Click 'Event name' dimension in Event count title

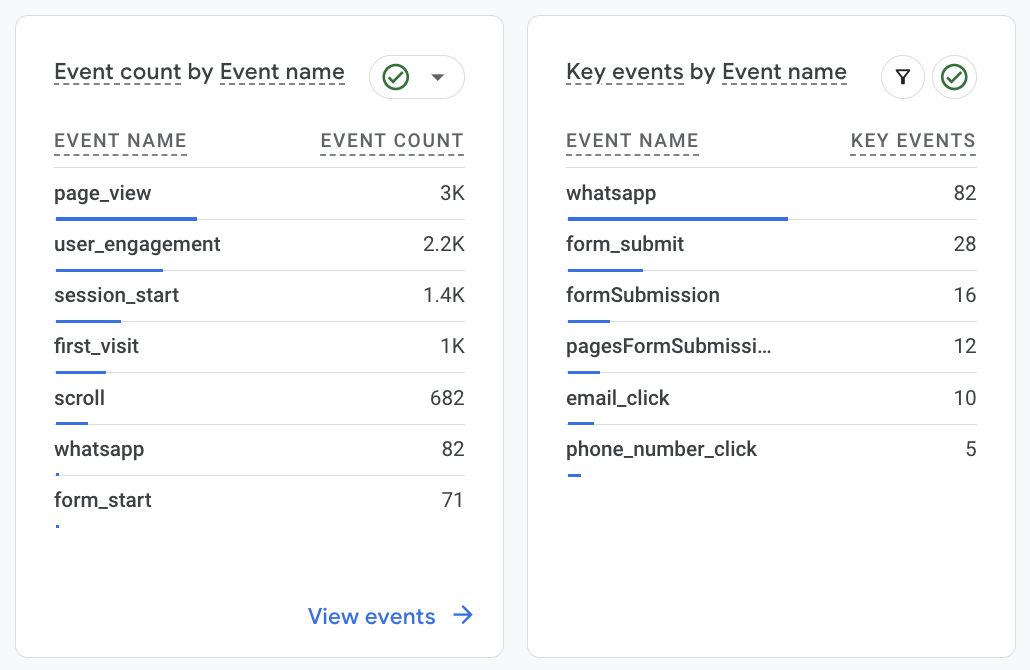click(x=282, y=72)
